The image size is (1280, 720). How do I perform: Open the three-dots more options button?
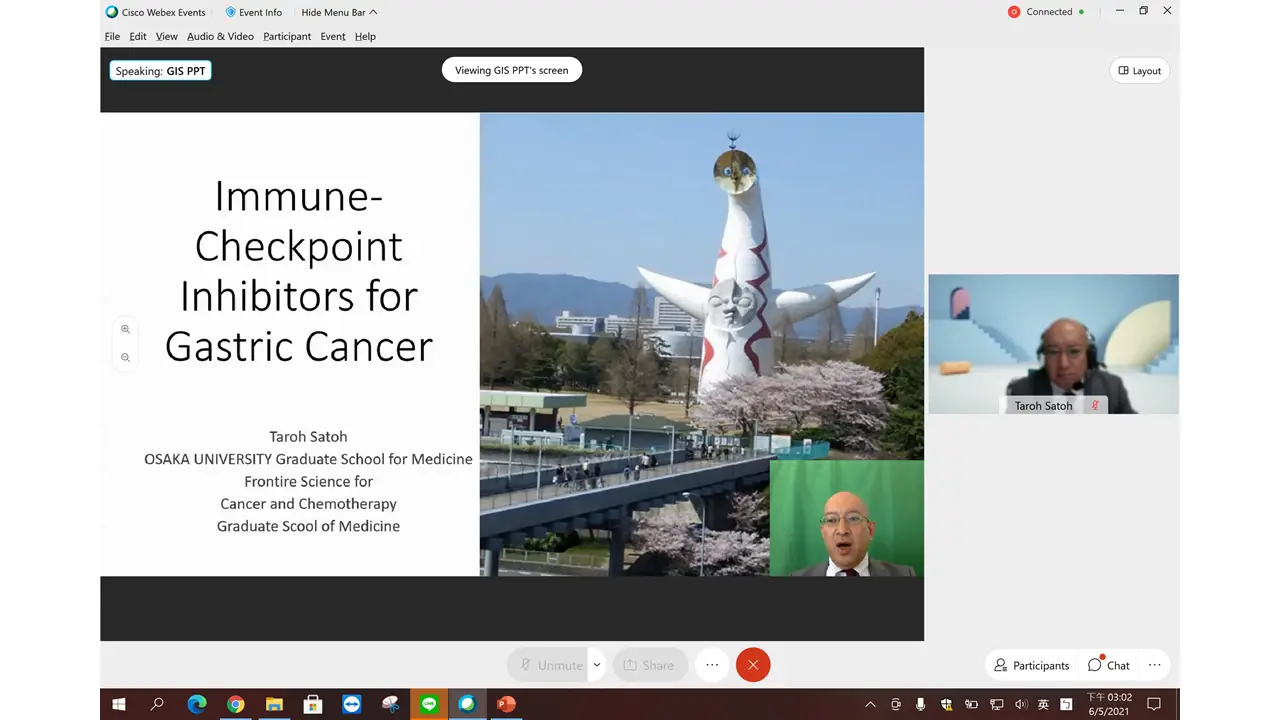click(712, 665)
